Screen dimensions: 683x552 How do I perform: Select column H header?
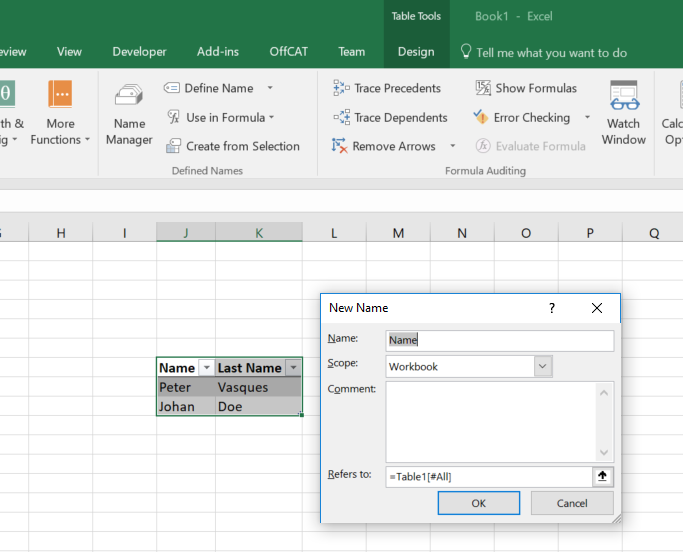pyautogui.click(x=61, y=233)
